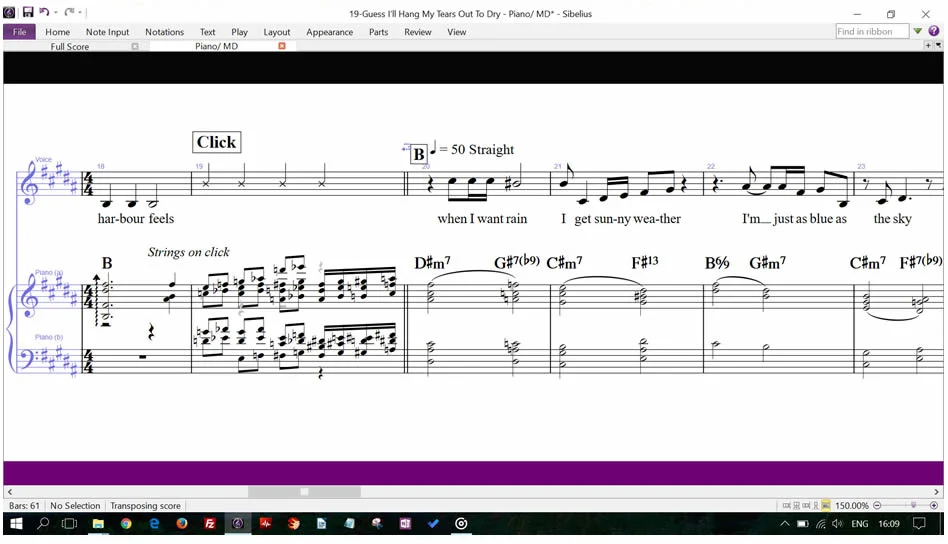Click the 'Bars: 61' status entry

(24, 506)
